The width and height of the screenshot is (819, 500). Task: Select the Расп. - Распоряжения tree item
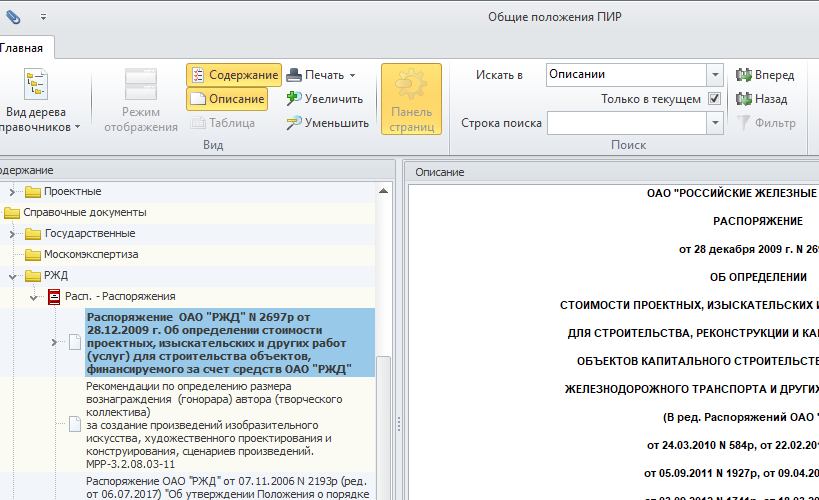[120, 296]
